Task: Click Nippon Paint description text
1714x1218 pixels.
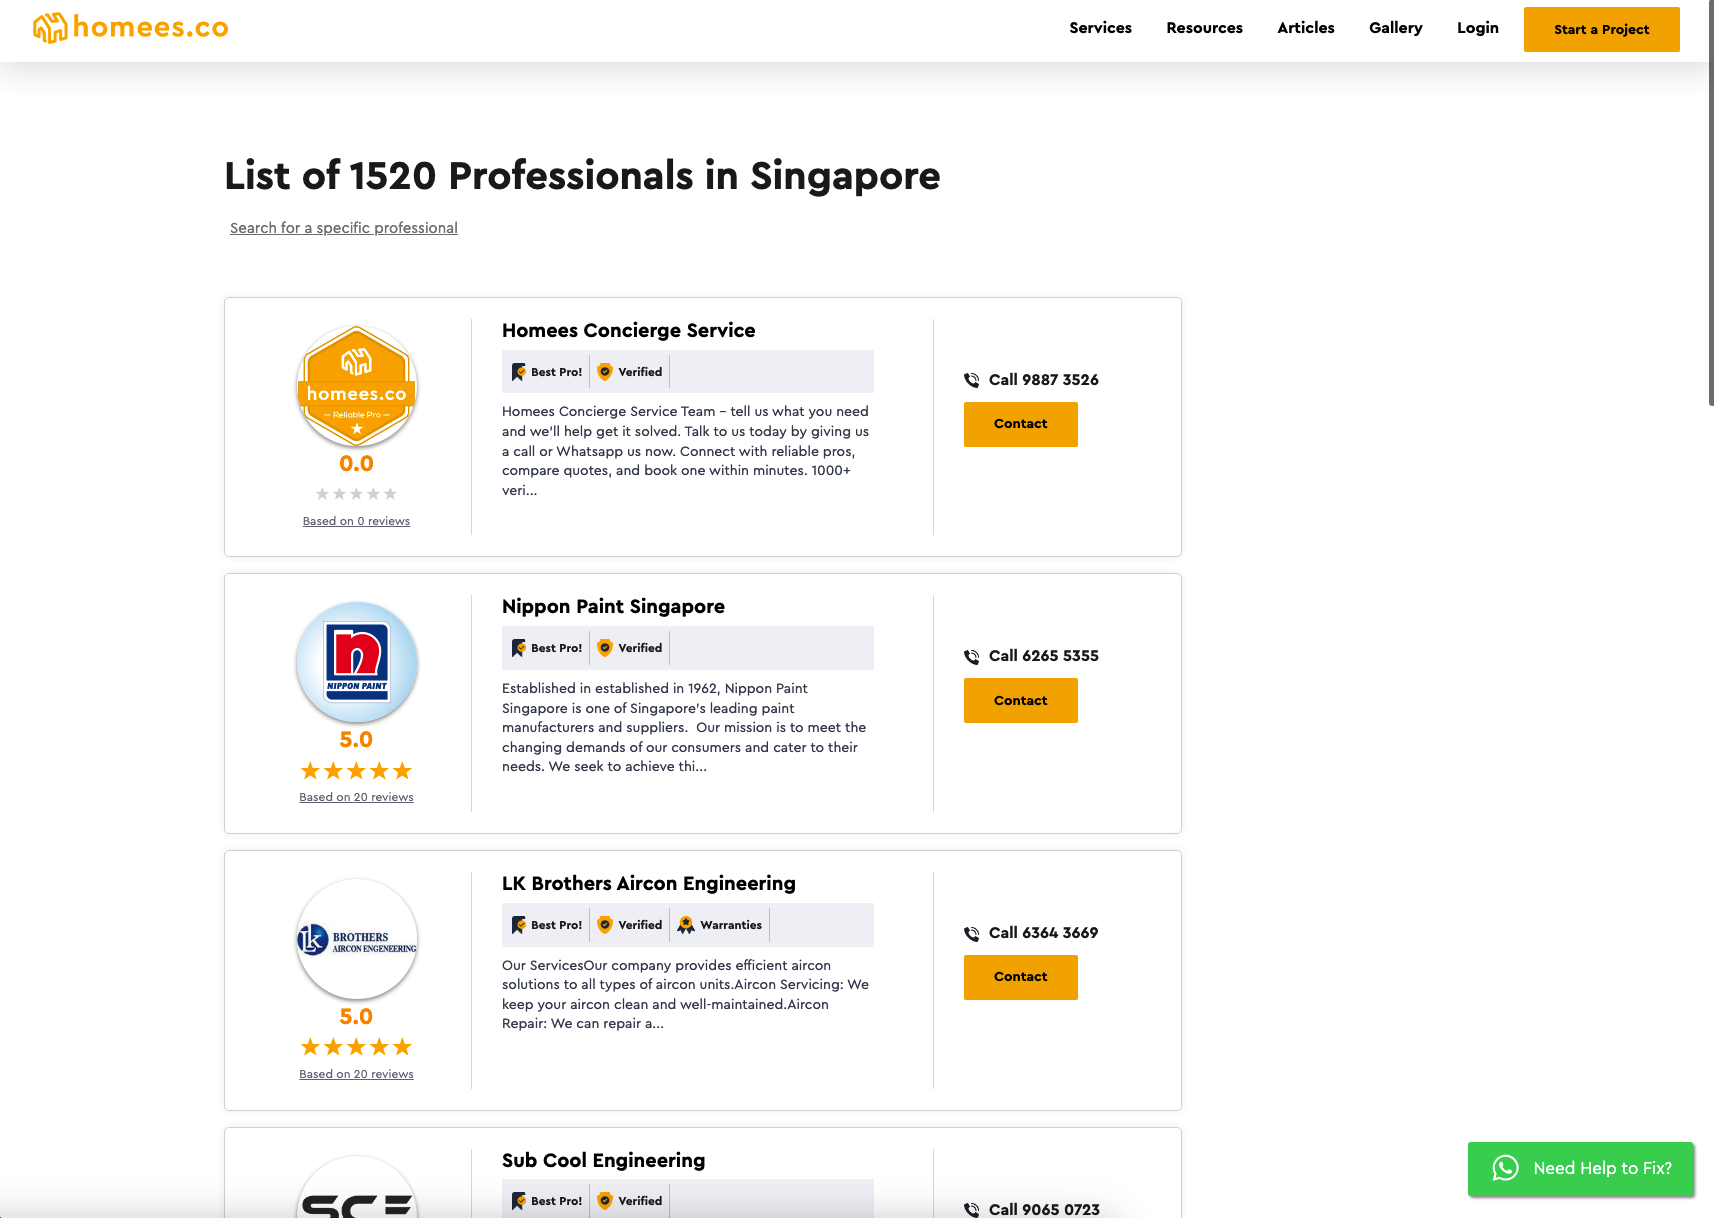Action: 685,727
